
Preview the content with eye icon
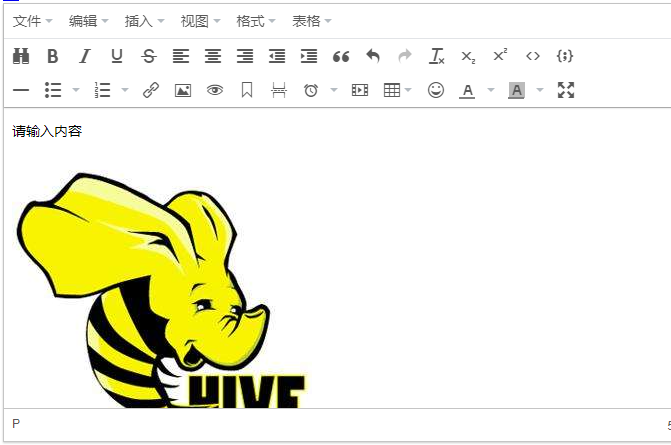(x=215, y=90)
